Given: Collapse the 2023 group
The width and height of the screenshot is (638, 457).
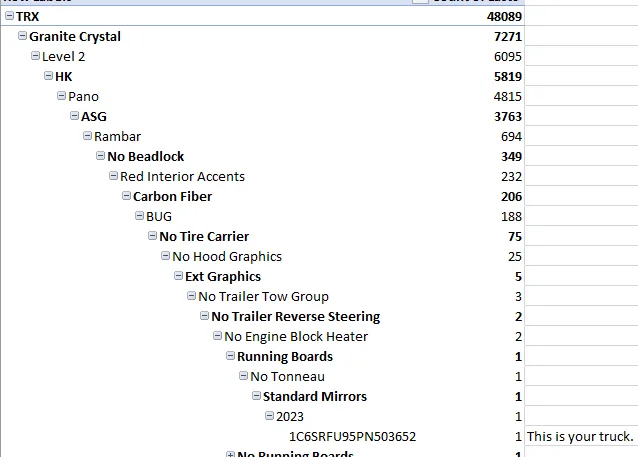Looking at the screenshot, I should pyautogui.click(x=270, y=415).
